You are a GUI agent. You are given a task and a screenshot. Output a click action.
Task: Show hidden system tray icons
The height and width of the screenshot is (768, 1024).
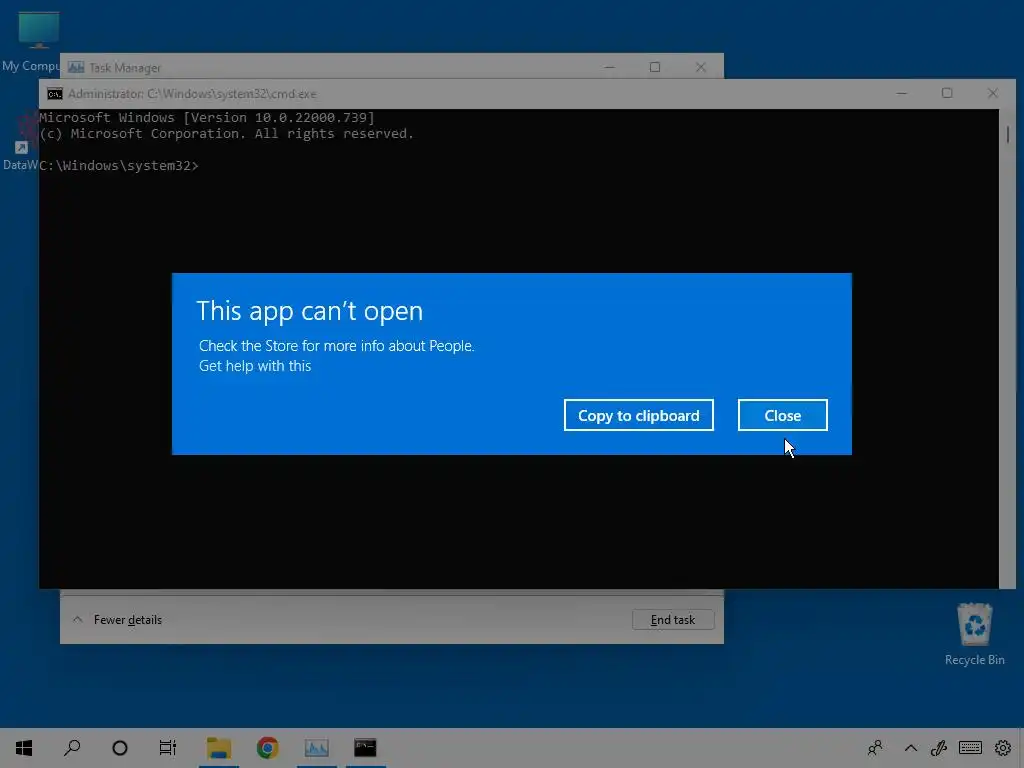tap(910, 748)
